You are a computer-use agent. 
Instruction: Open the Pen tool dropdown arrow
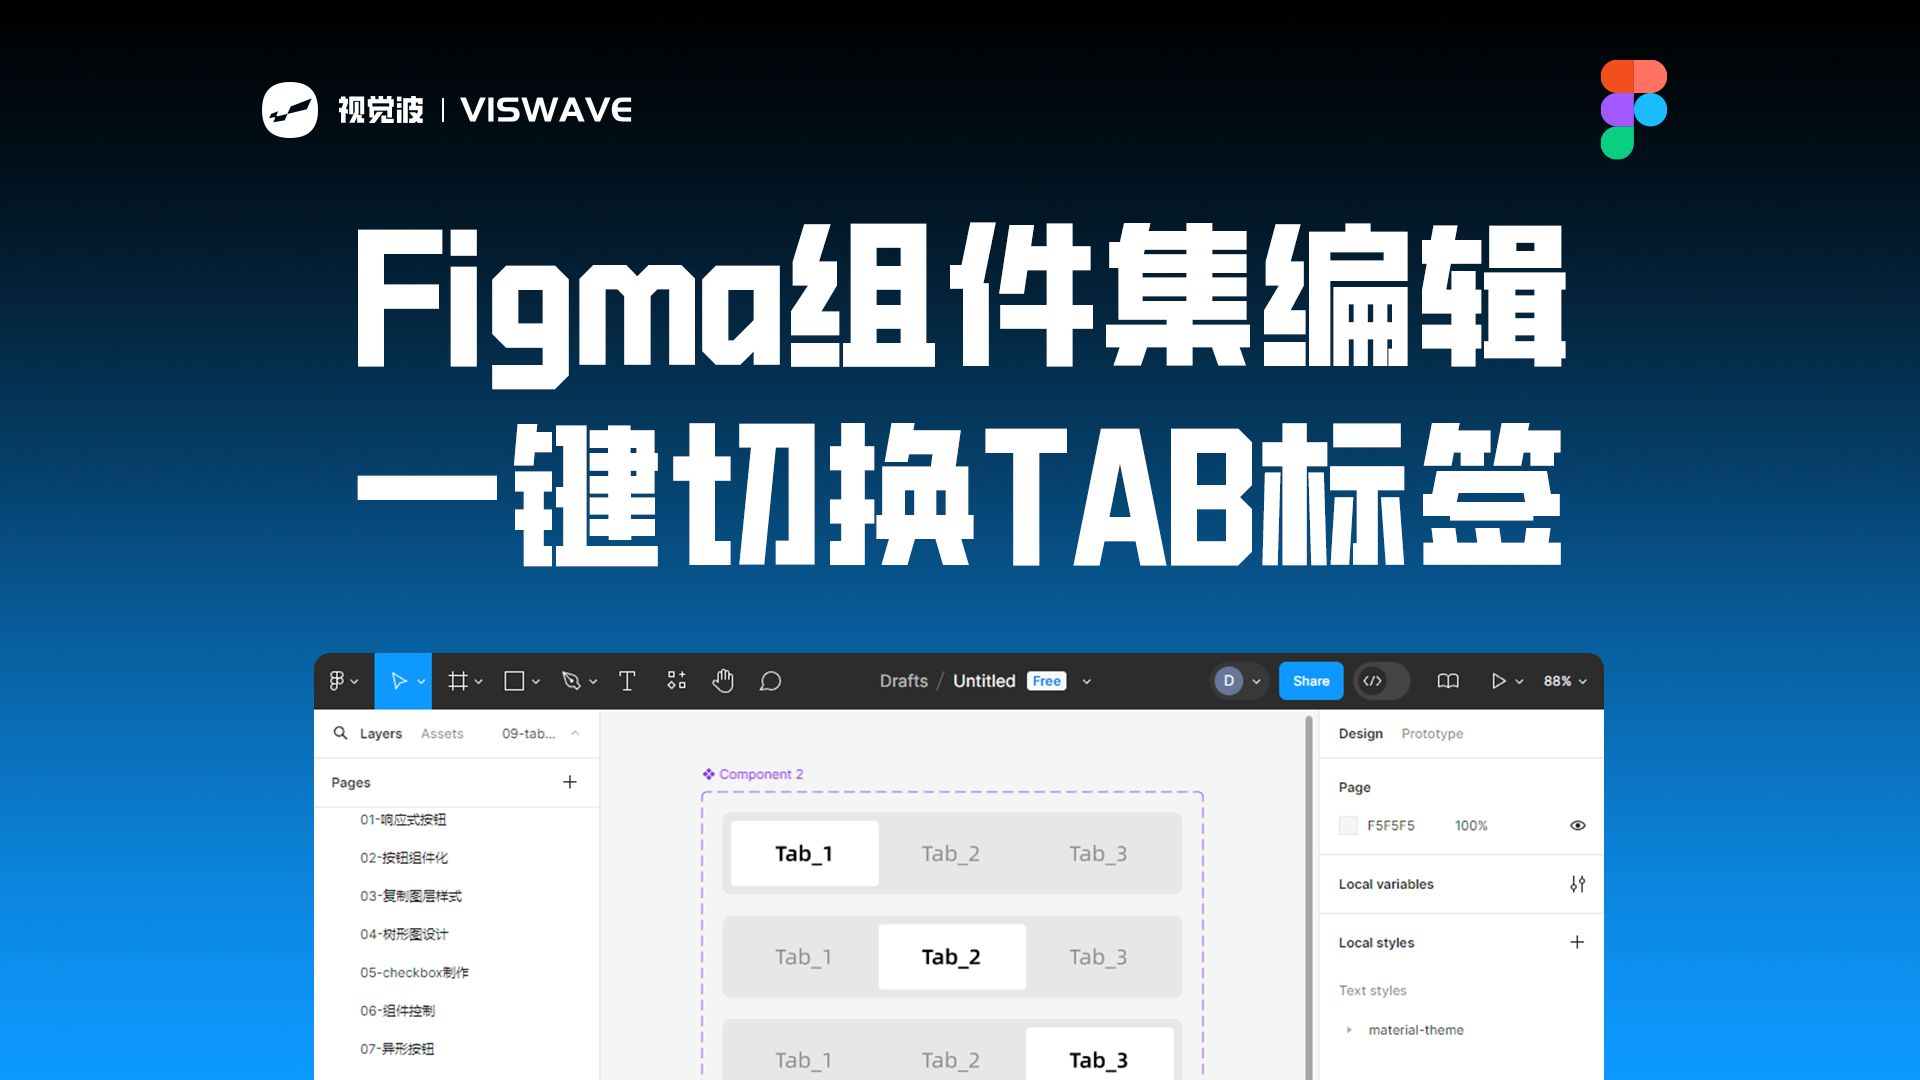tap(593, 682)
